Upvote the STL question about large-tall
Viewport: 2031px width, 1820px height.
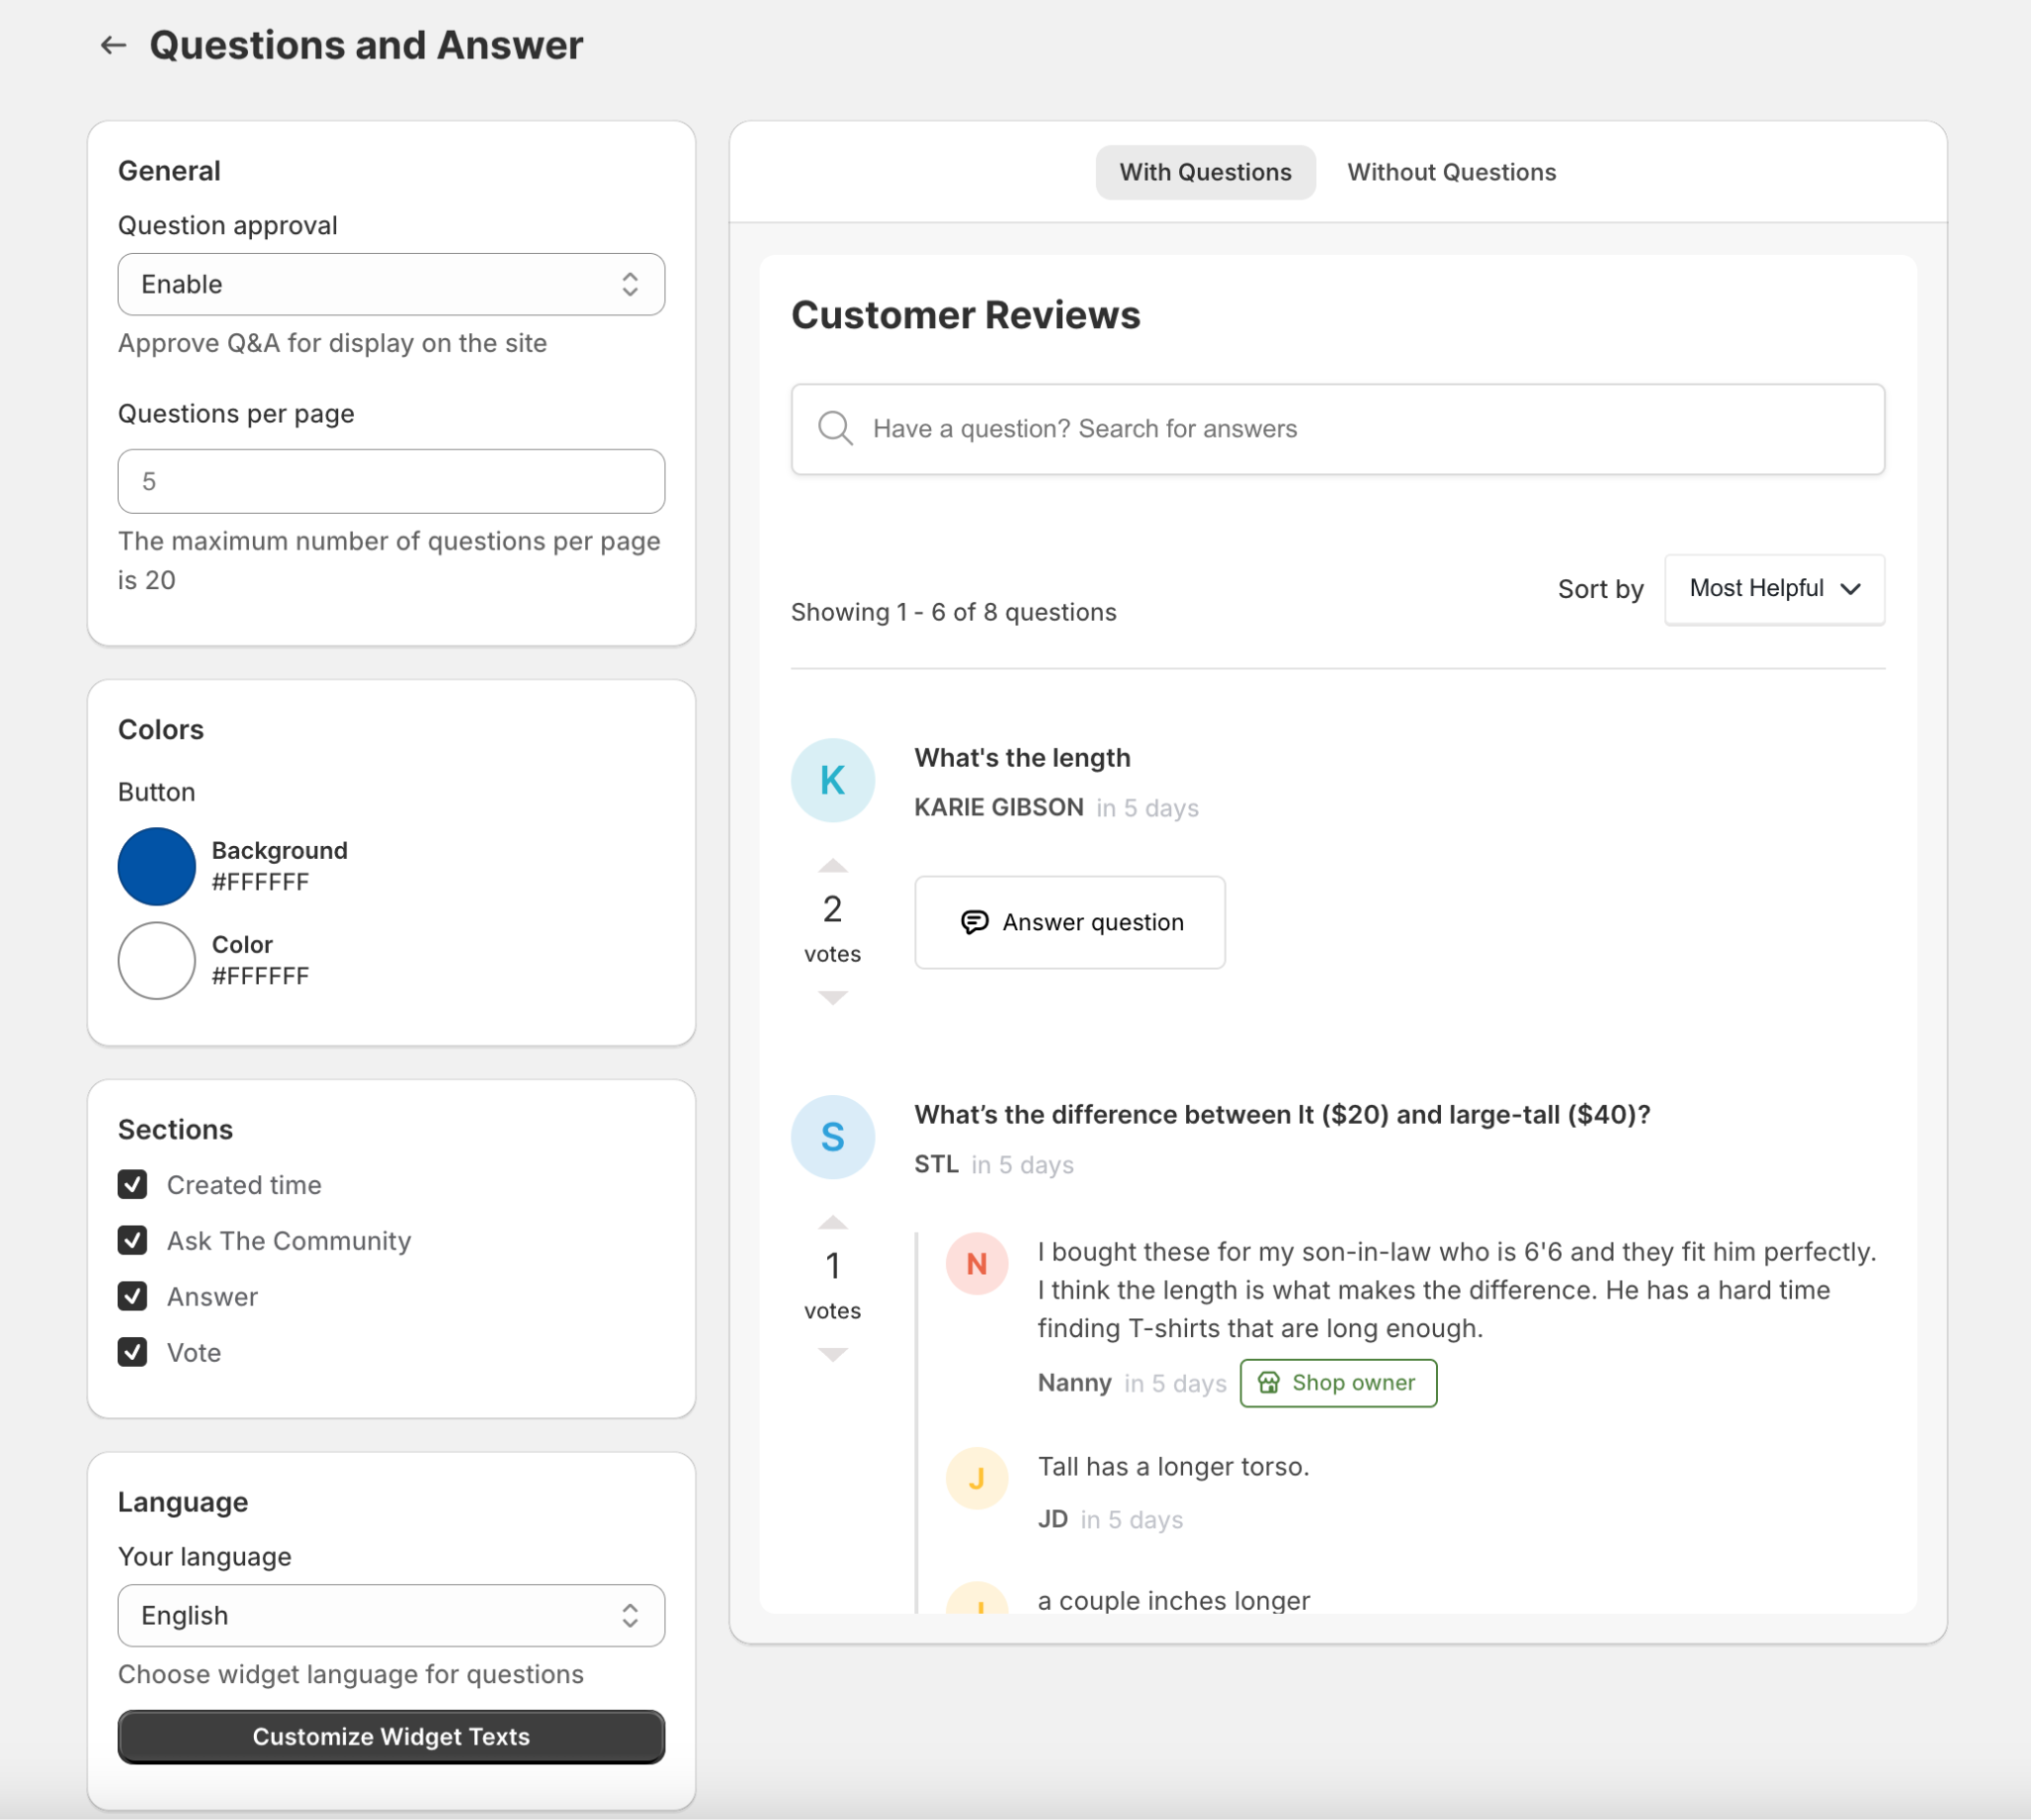point(832,1222)
